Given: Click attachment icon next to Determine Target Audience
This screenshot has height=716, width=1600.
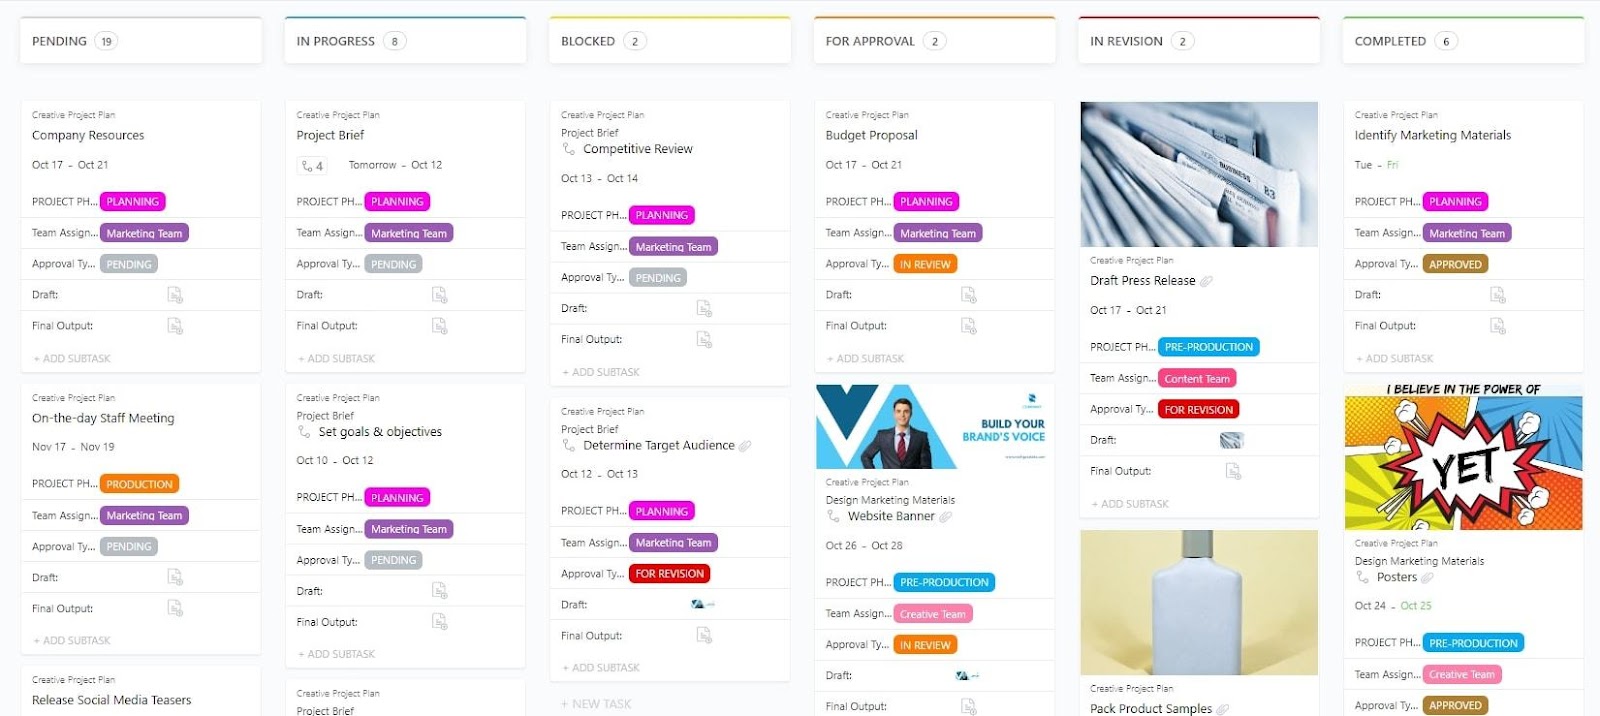Looking at the screenshot, I should pyautogui.click(x=745, y=446).
